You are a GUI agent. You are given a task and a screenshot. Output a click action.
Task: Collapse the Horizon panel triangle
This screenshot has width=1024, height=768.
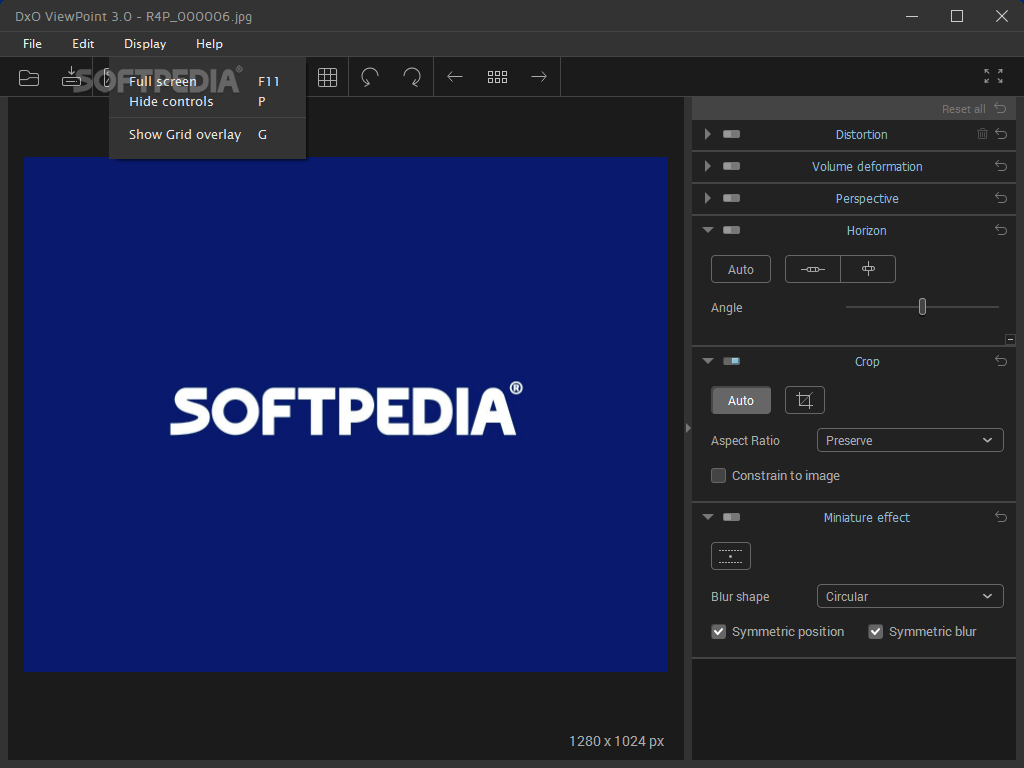(708, 230)
